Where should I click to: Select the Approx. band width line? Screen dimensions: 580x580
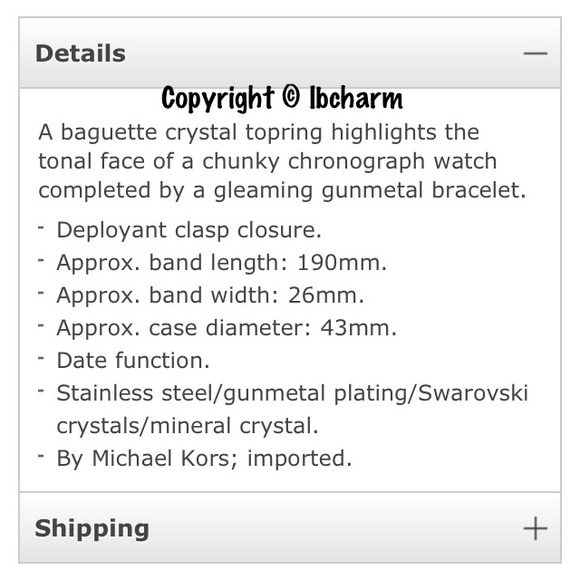(x=210, y=295)
